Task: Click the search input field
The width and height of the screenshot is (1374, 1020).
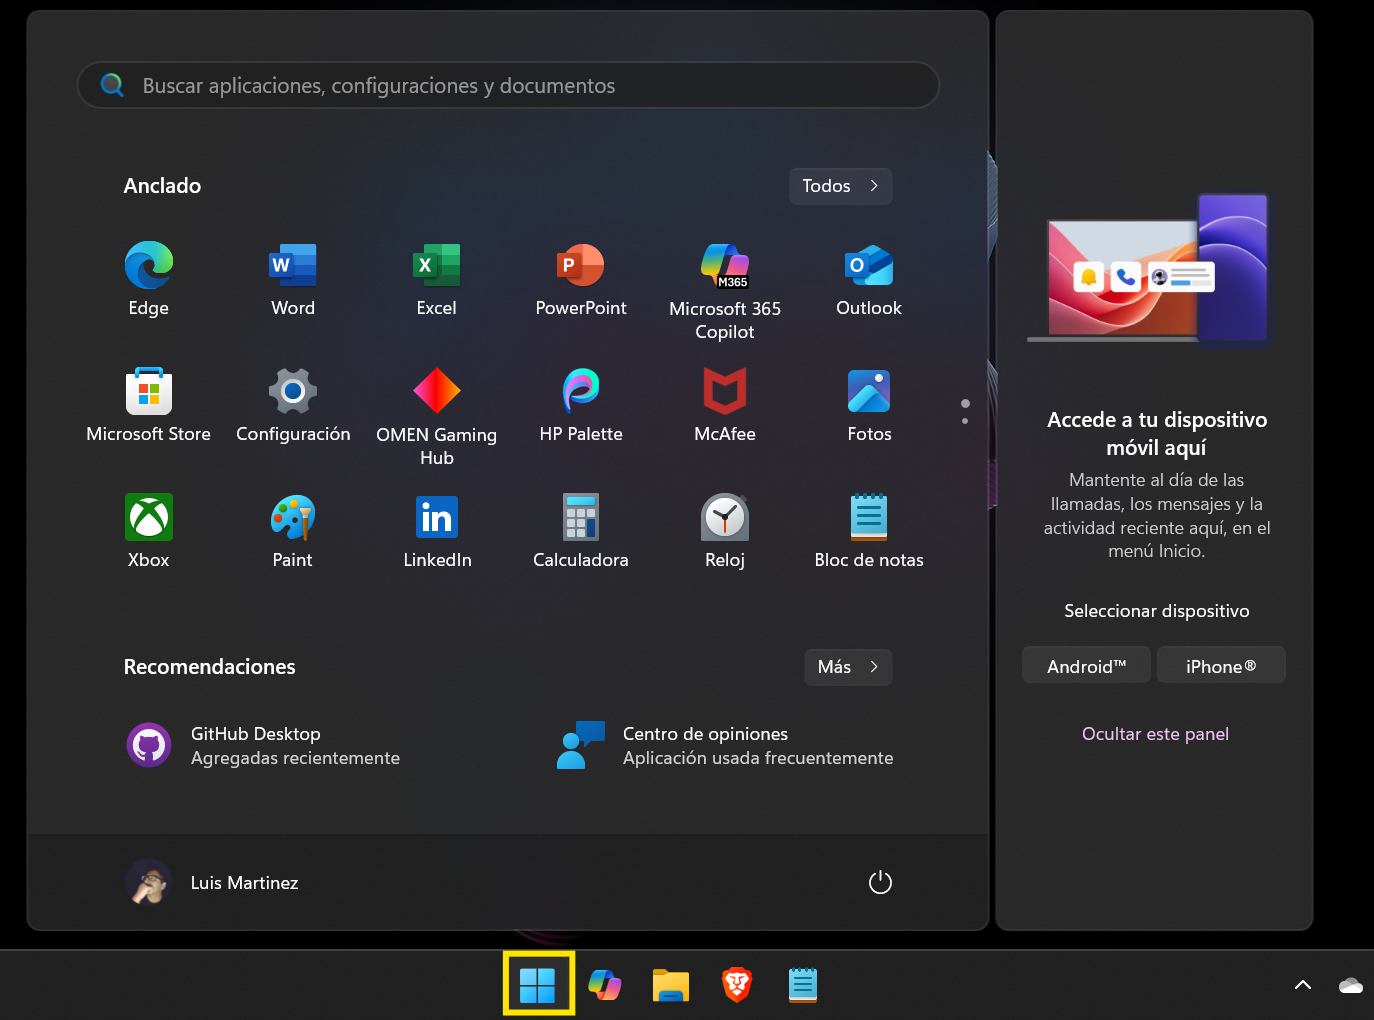Action: pos(508,85)
